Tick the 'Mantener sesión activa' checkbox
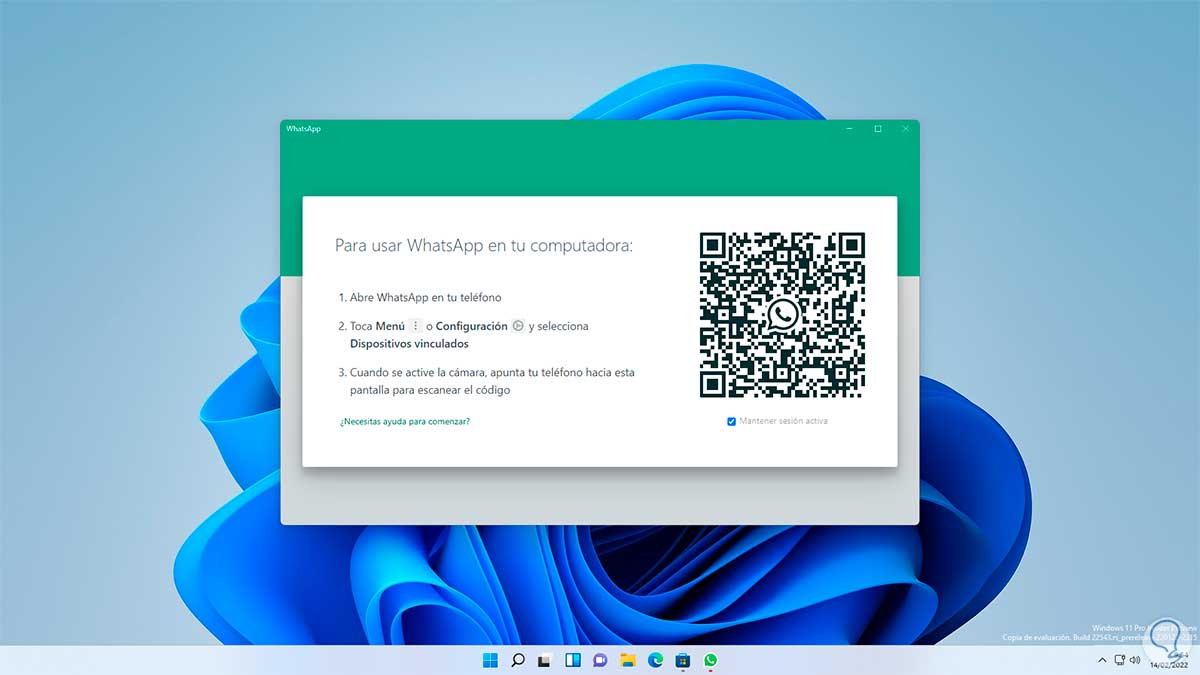Image resolution: width=1200 pixels, height=675 pixels. (732, 421)
